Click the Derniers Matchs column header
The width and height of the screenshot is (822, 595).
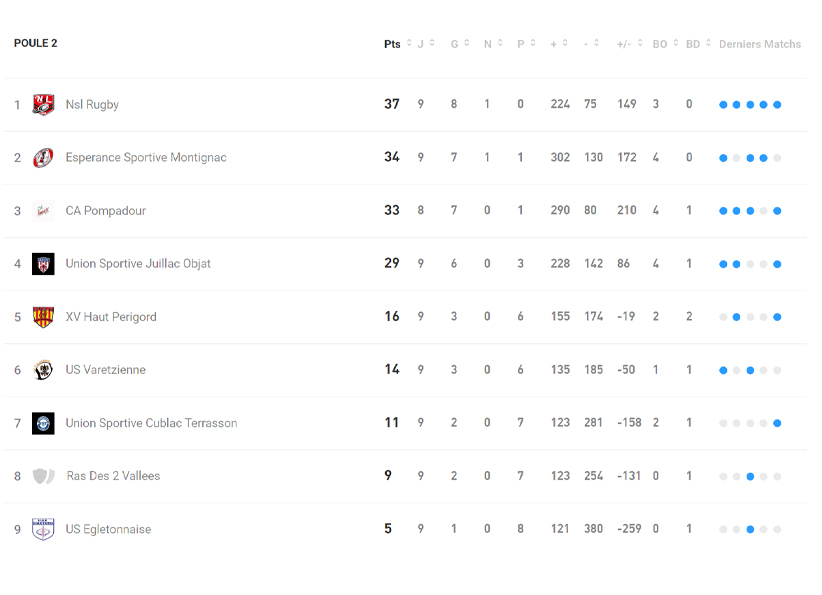(x=760, y=44)
